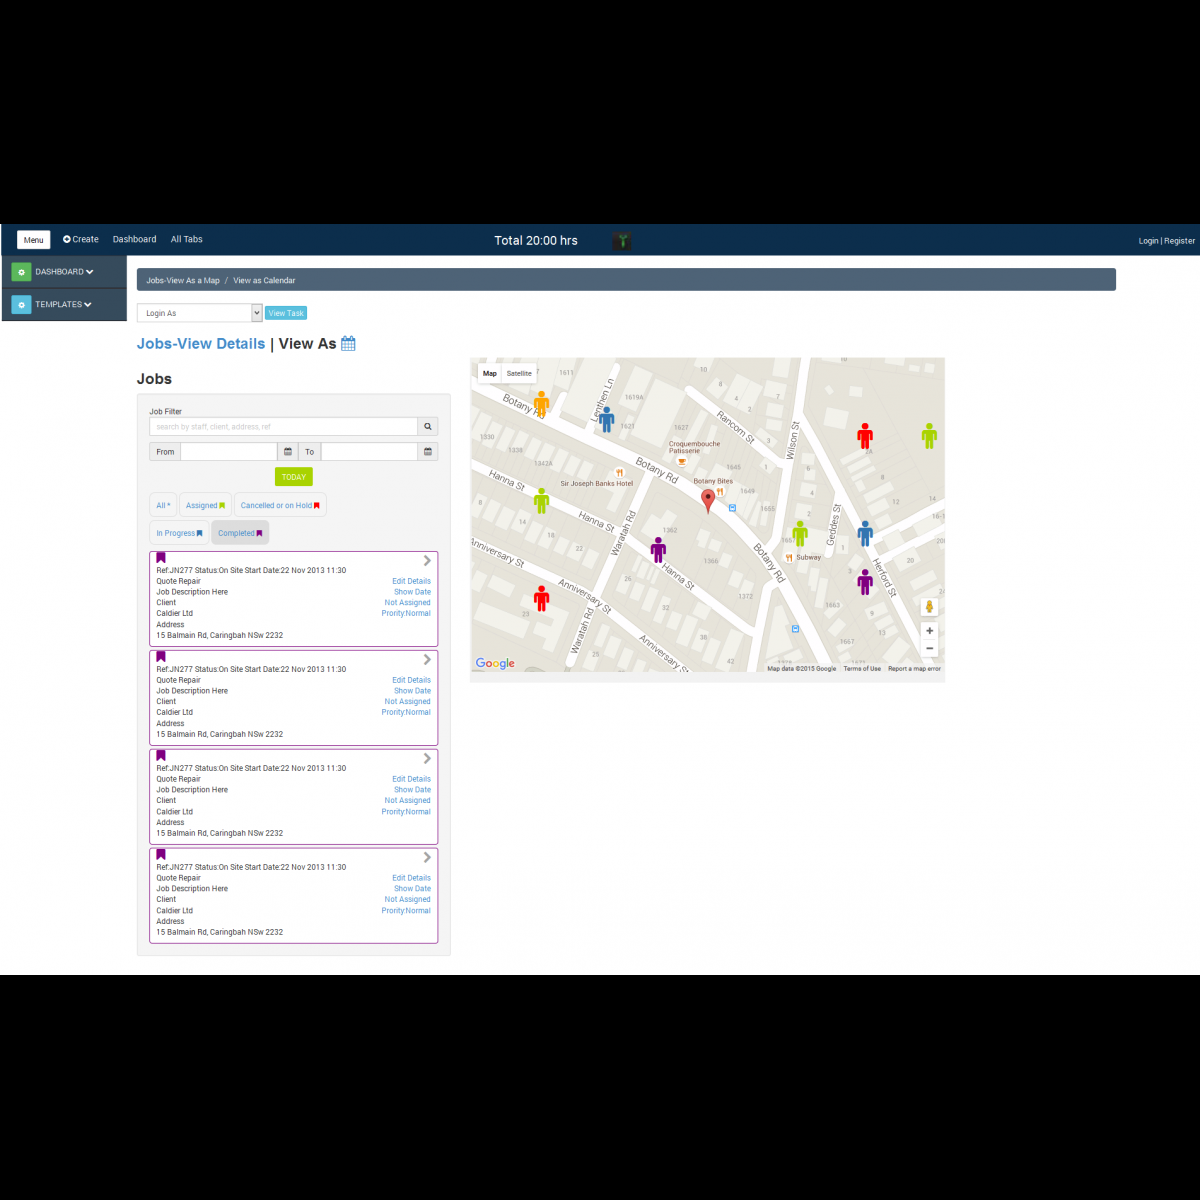Viewport: 1200px width, 1200px height.
Task: Click the Terms of Use map link
Action: 862,669
